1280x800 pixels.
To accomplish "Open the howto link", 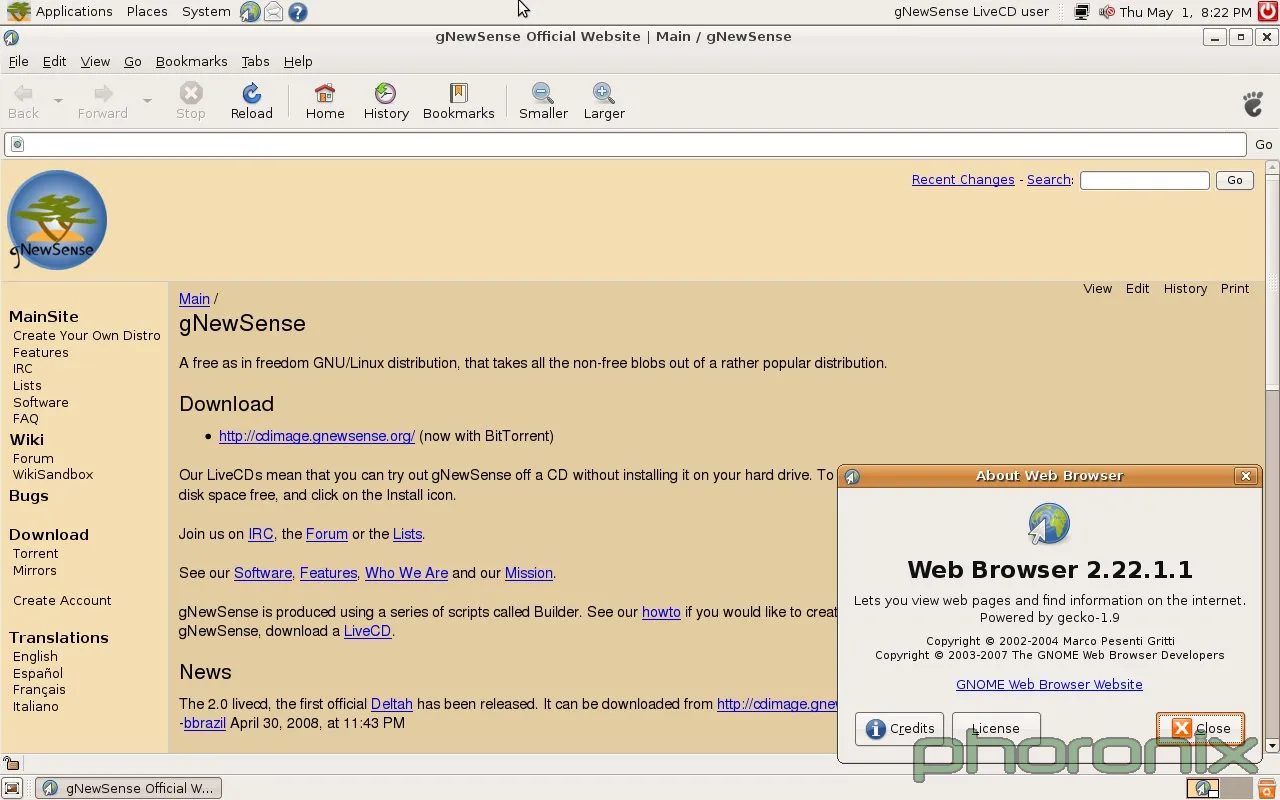I will pos(661,612).
